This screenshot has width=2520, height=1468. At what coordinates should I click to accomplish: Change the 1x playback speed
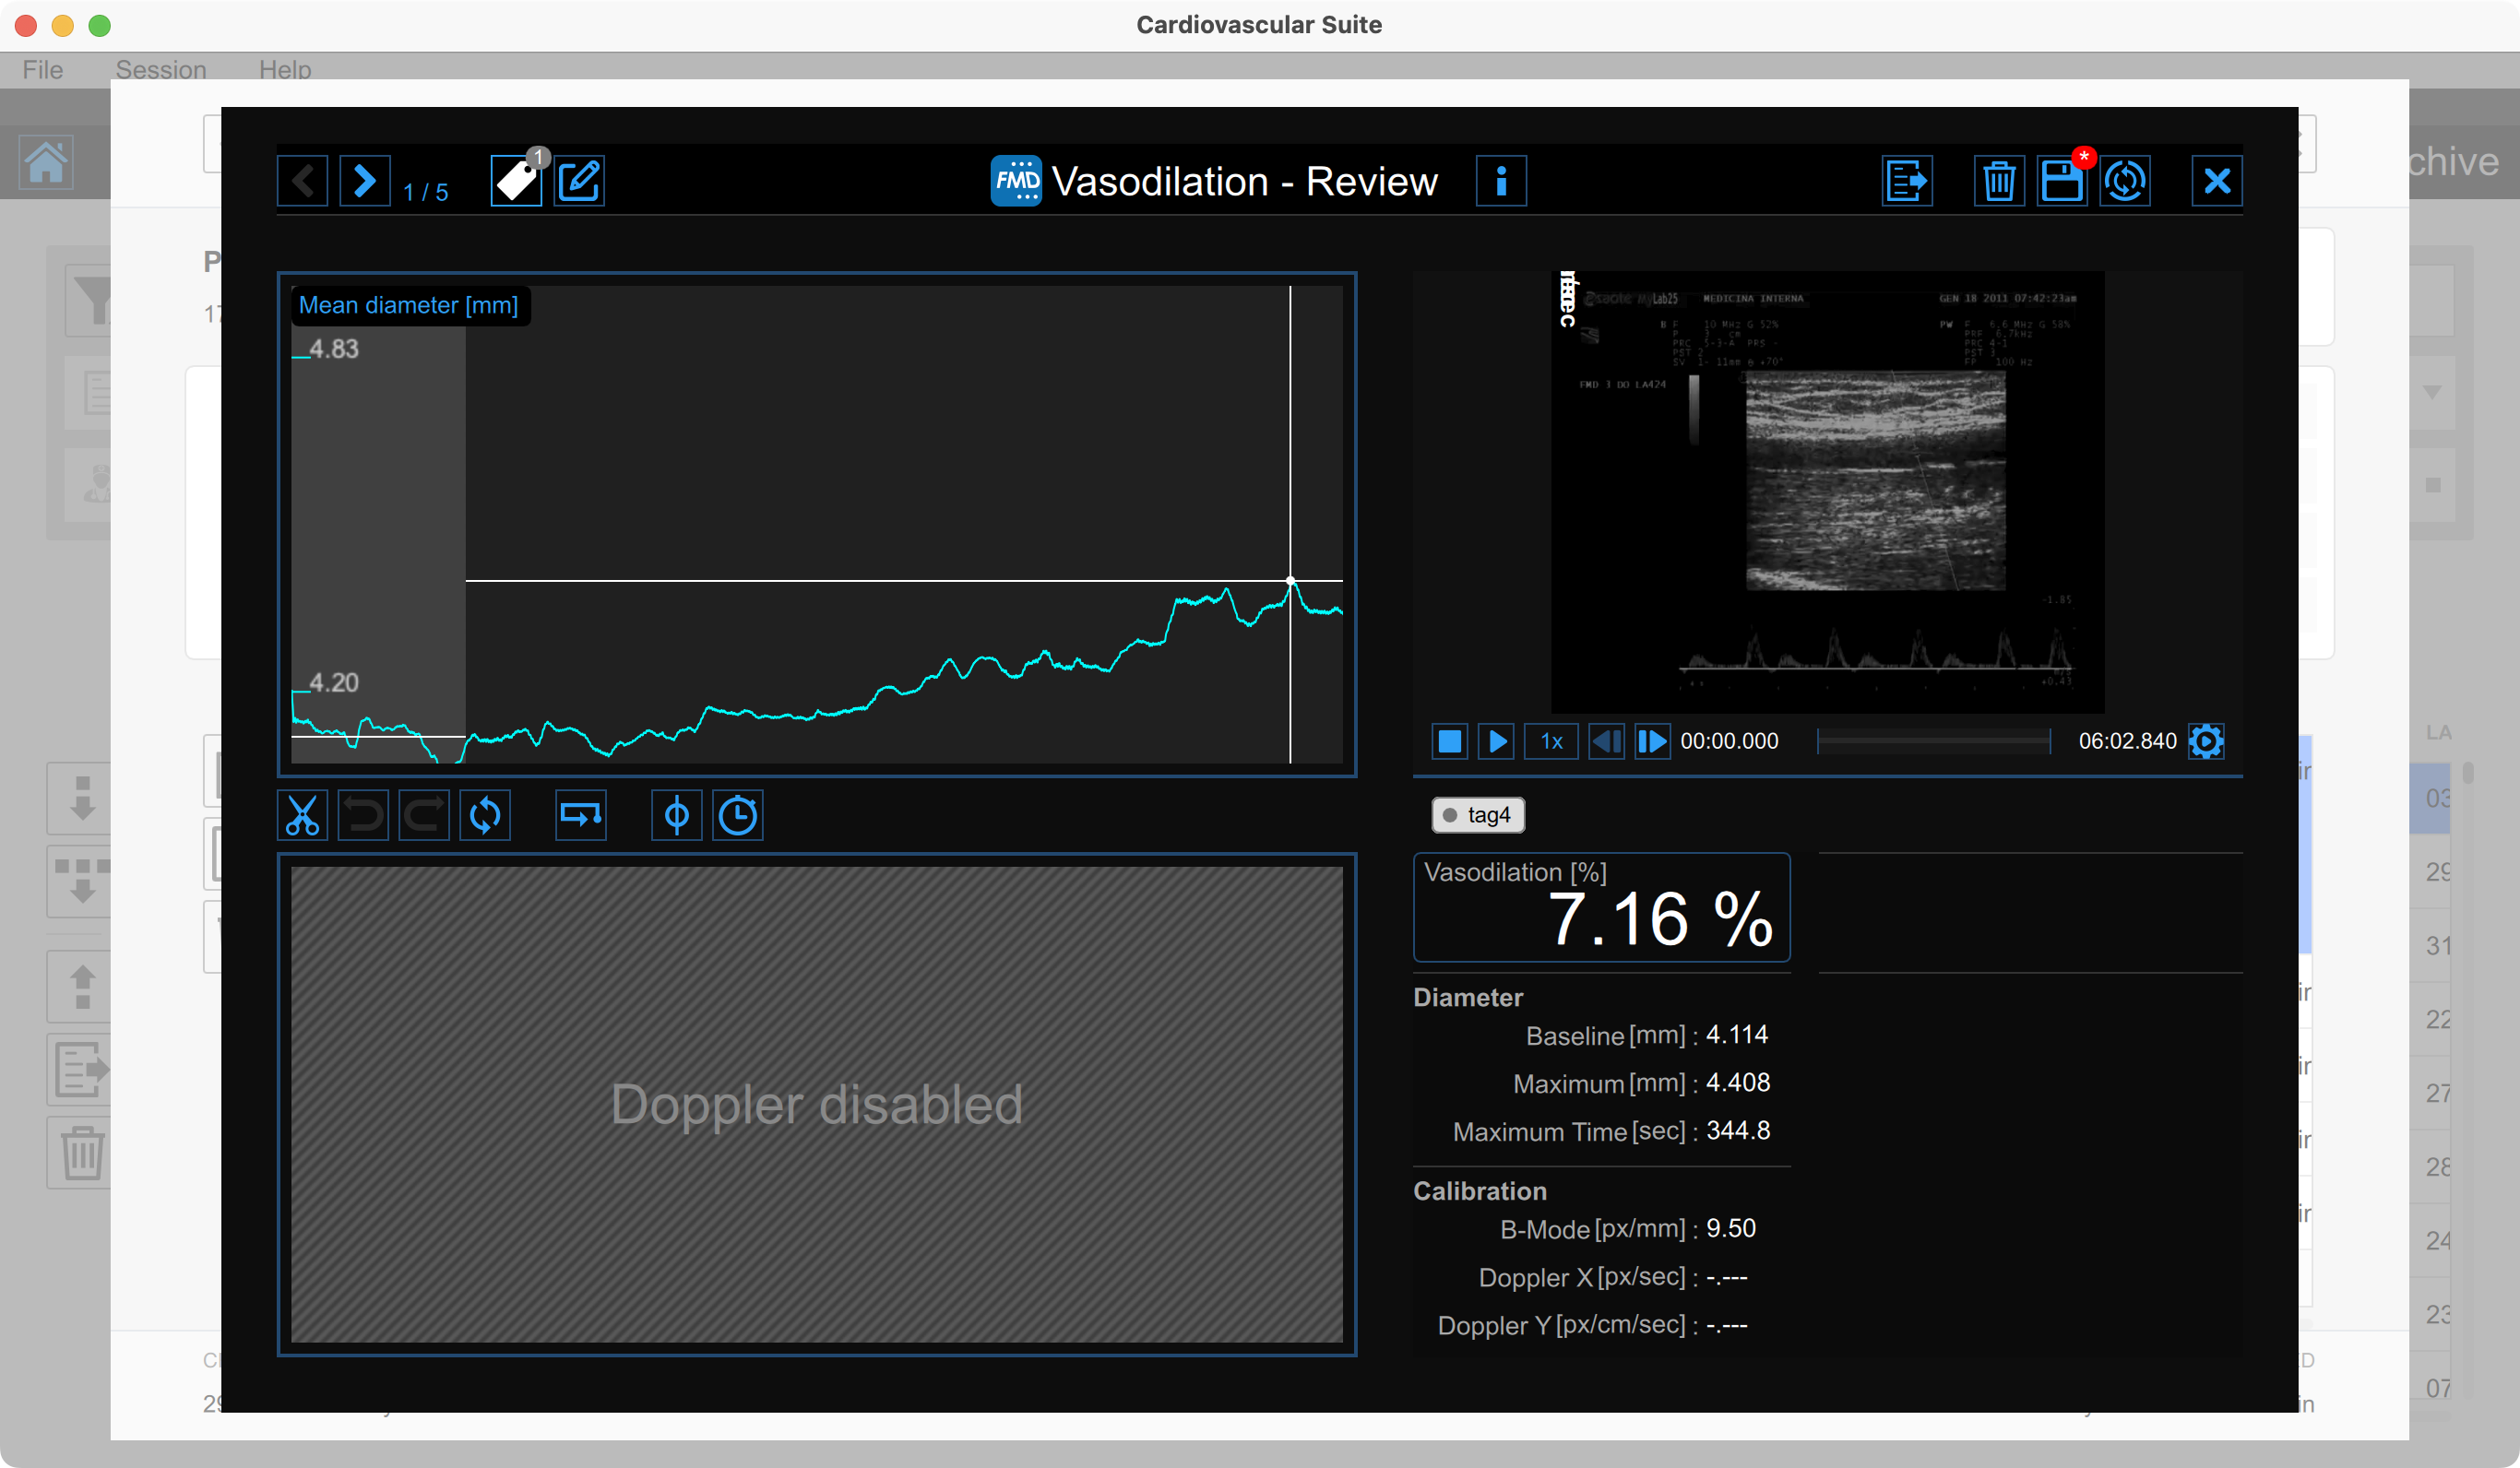(1551, 741)
